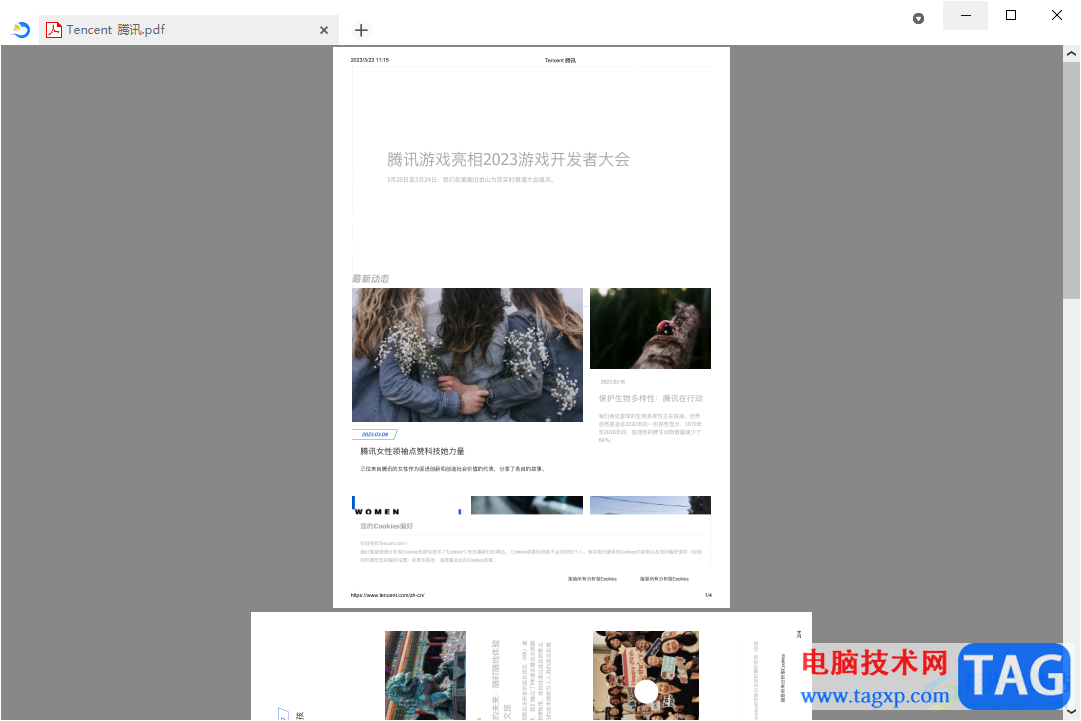This screenshot has width=1081, height=721.
Task: Select the Tencent 腾讯.pdf tab
Action: tap(188, 30)
